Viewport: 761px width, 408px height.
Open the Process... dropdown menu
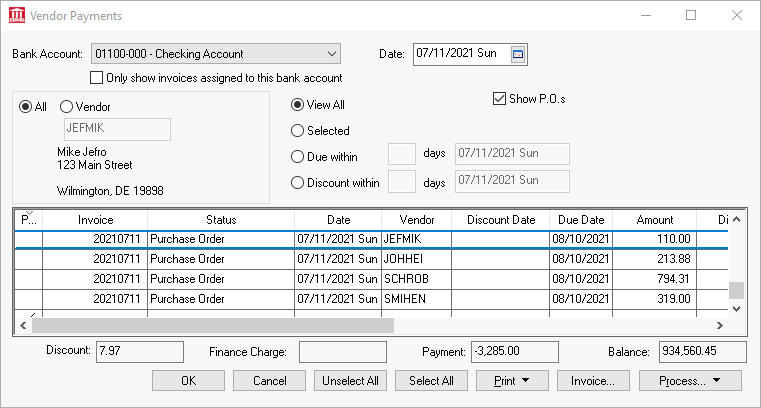(x=690, y=381)
